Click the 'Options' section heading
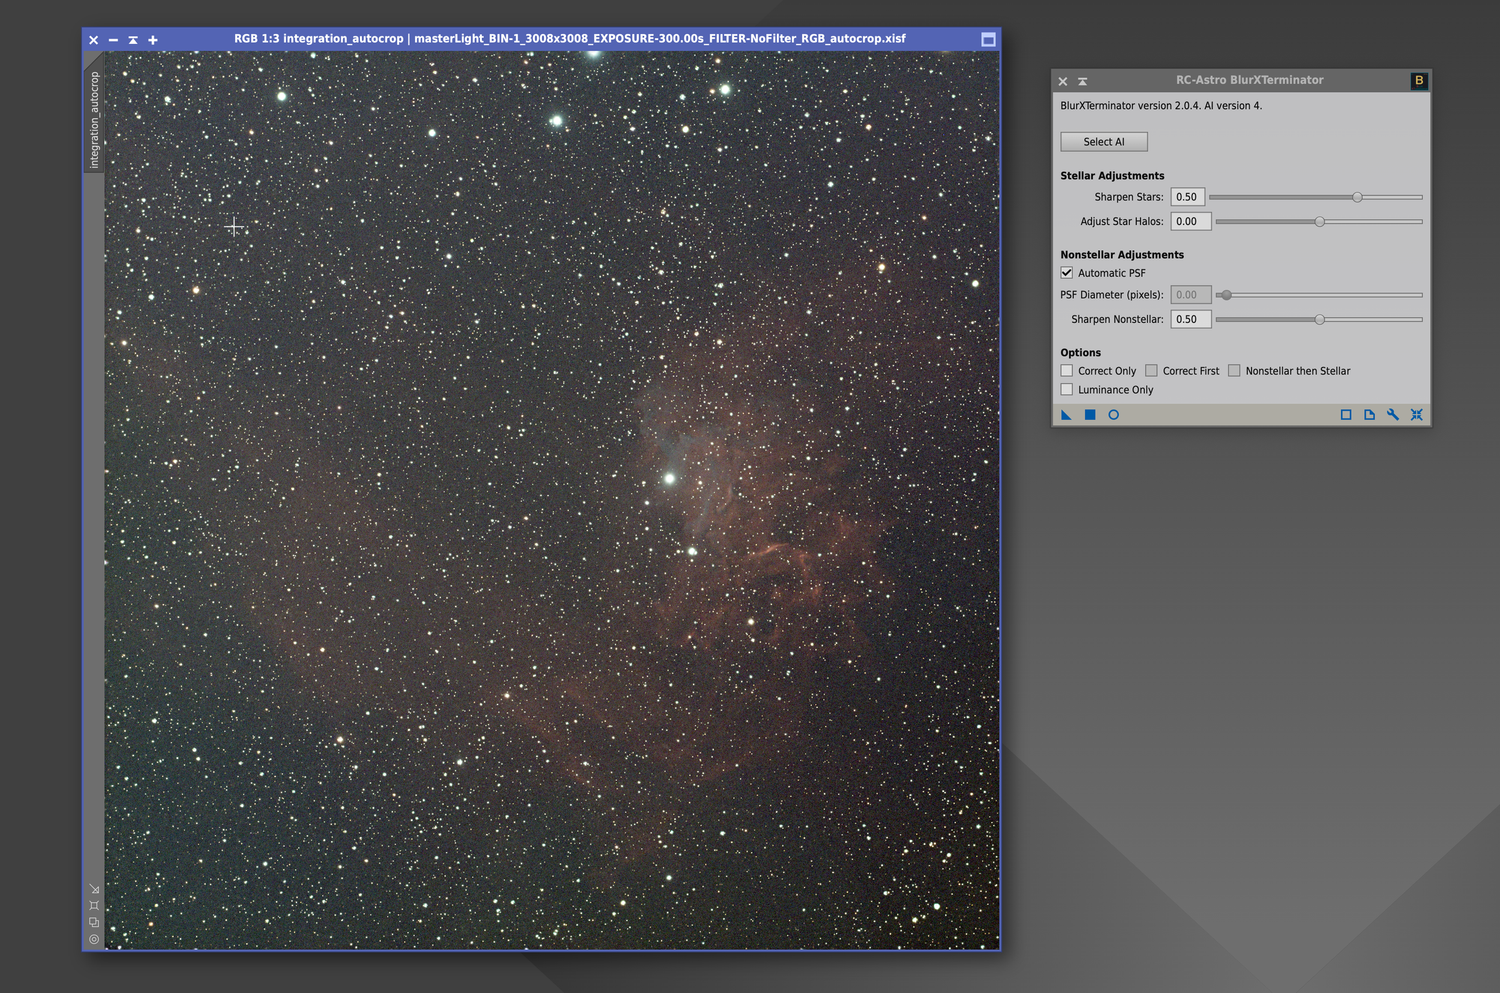The height and width of the screenshot is (993, 1500). pos(1081,353)
